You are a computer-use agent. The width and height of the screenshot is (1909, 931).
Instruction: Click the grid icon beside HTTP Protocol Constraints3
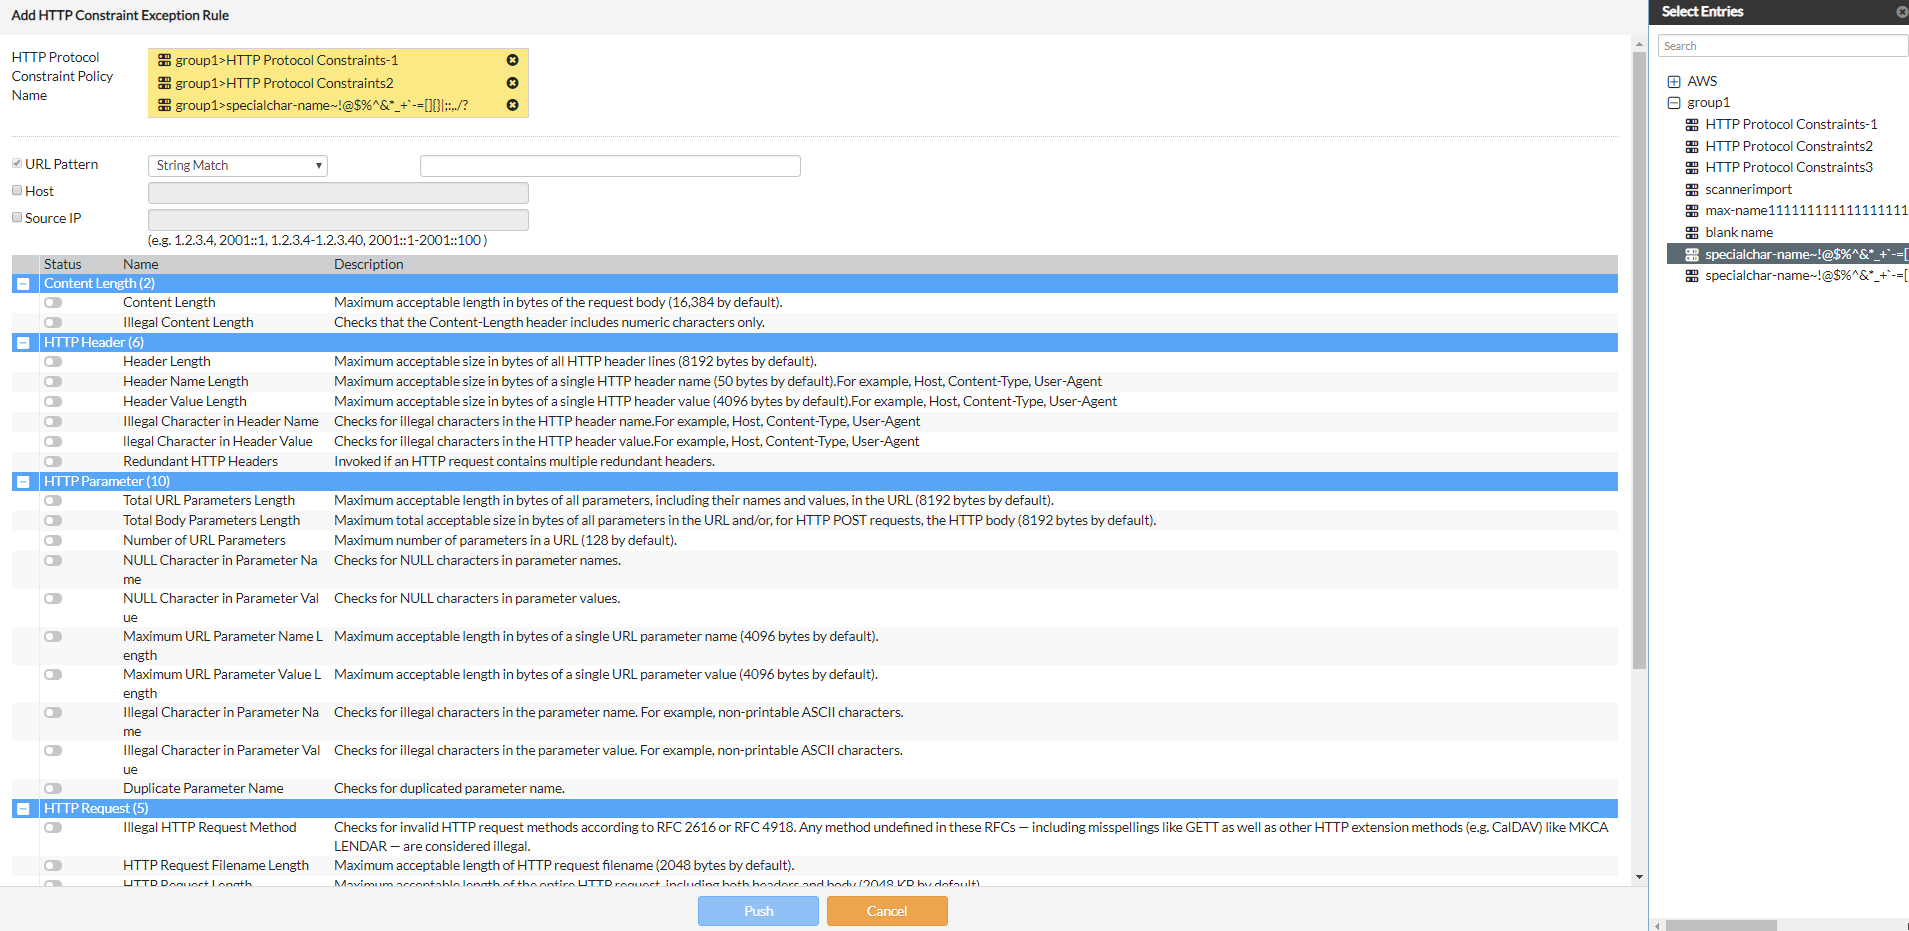coord(1692,167)
